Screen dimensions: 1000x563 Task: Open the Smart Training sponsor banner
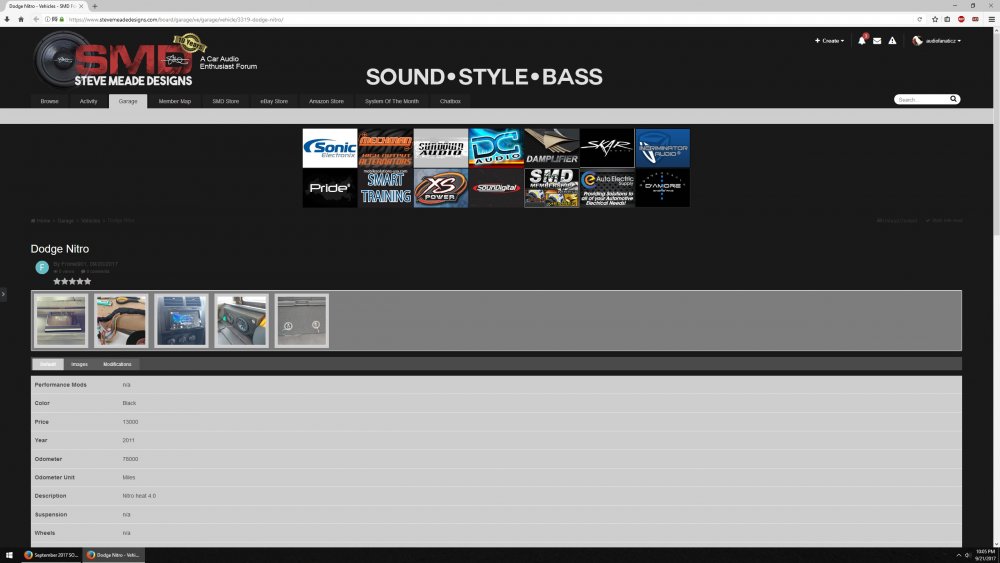tap(385, 187)
